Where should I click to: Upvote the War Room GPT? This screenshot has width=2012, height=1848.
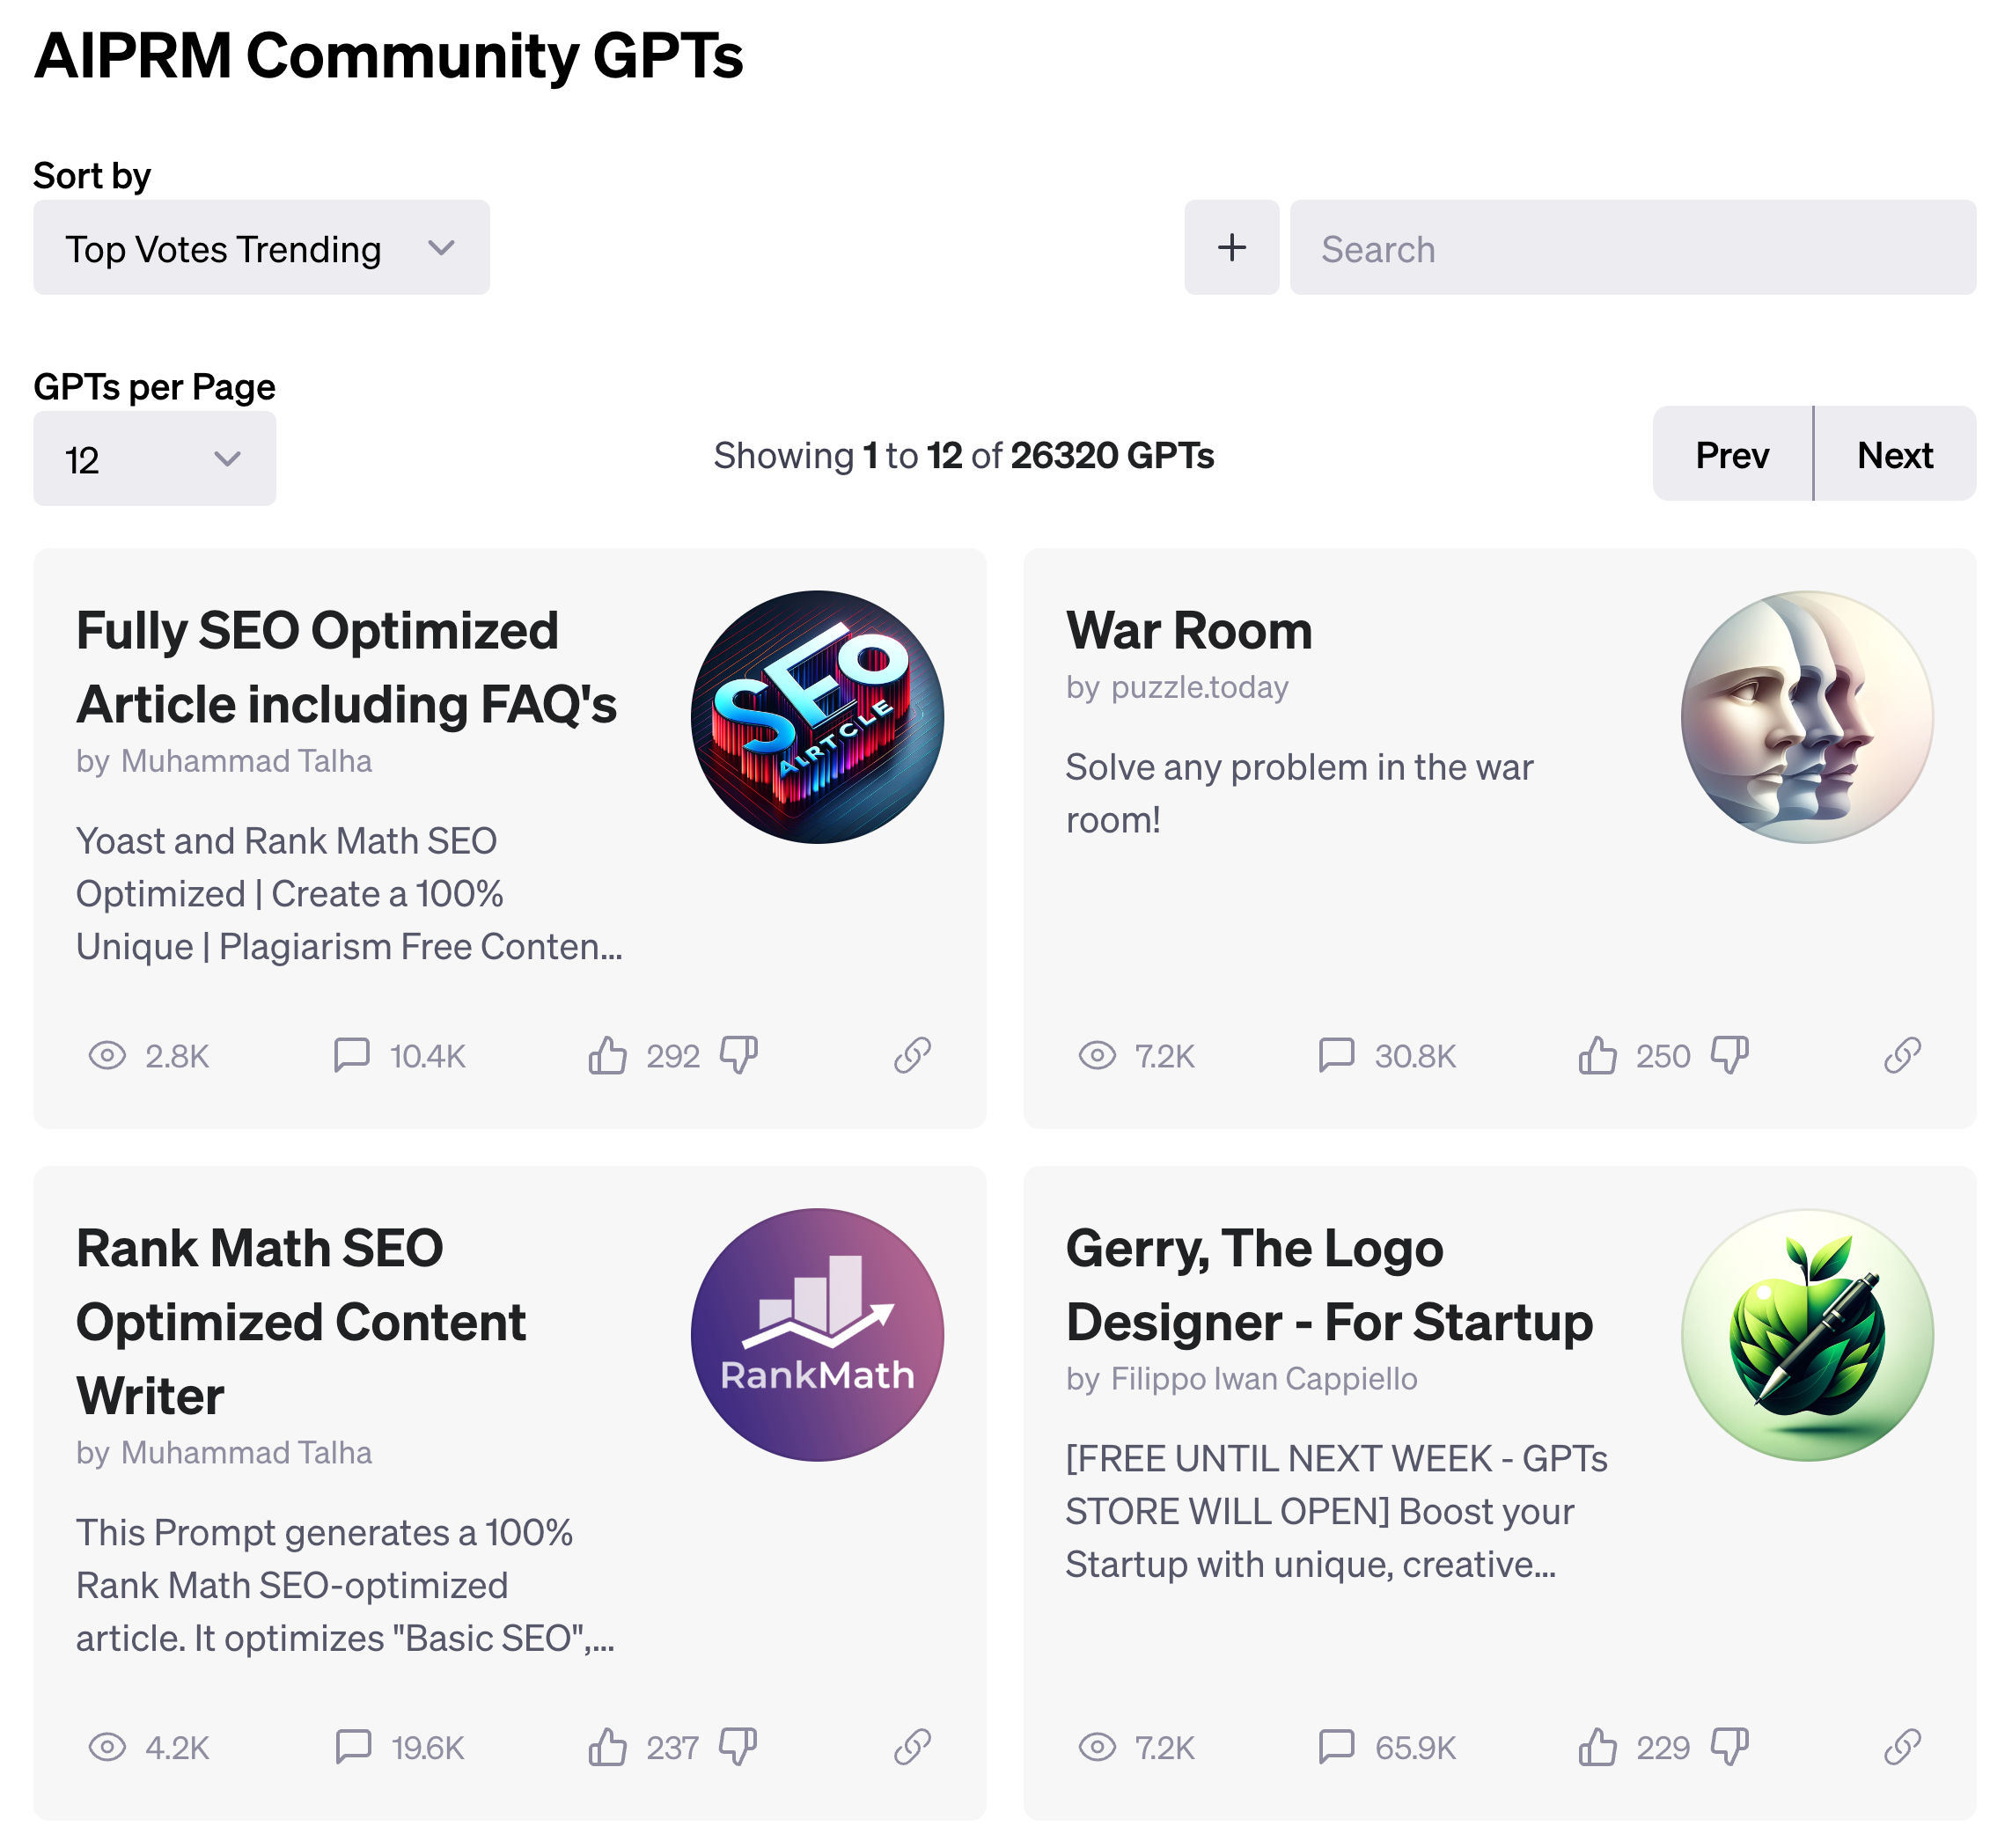[1597, 1055]
